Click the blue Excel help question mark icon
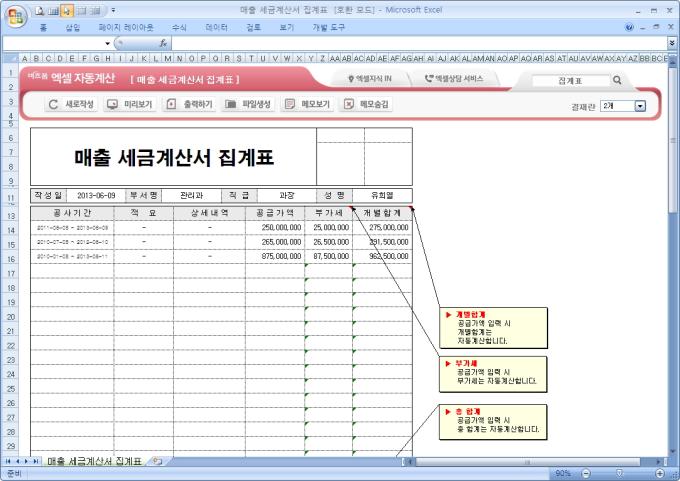Viewport: 680px width, 481px height. tap(629, 27)
